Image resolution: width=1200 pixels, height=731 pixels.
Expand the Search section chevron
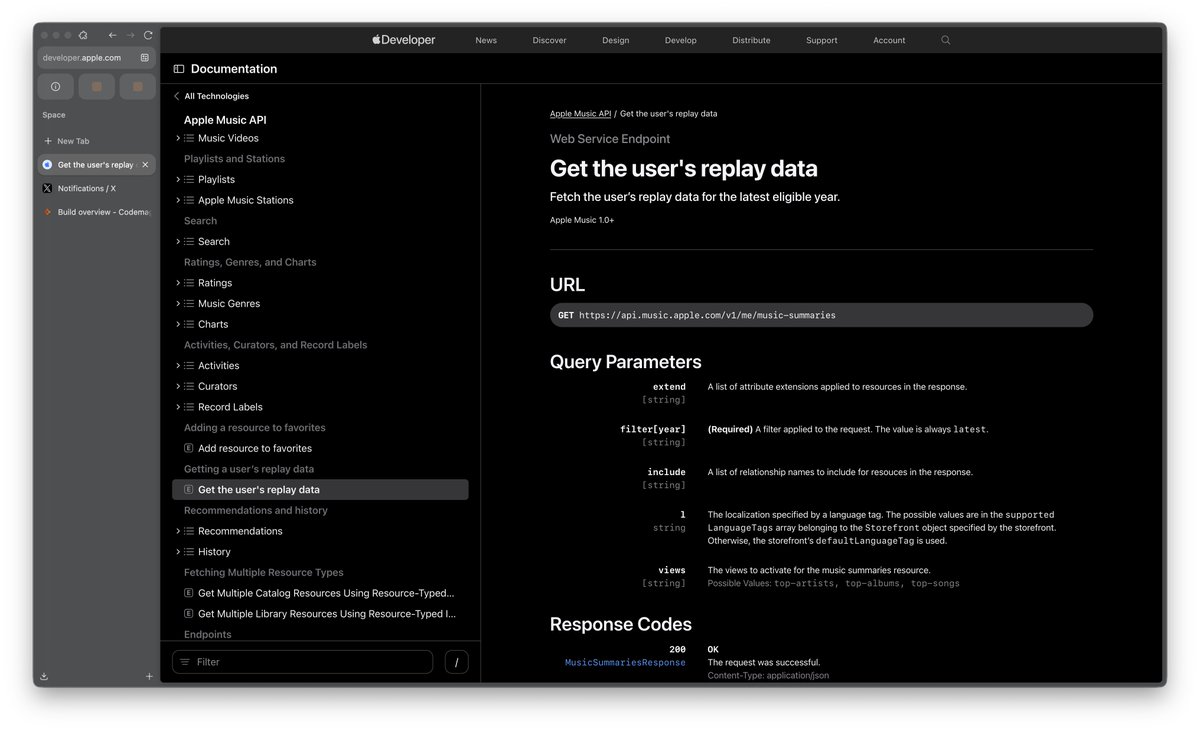pyautogui.click(x=178, y=241)
